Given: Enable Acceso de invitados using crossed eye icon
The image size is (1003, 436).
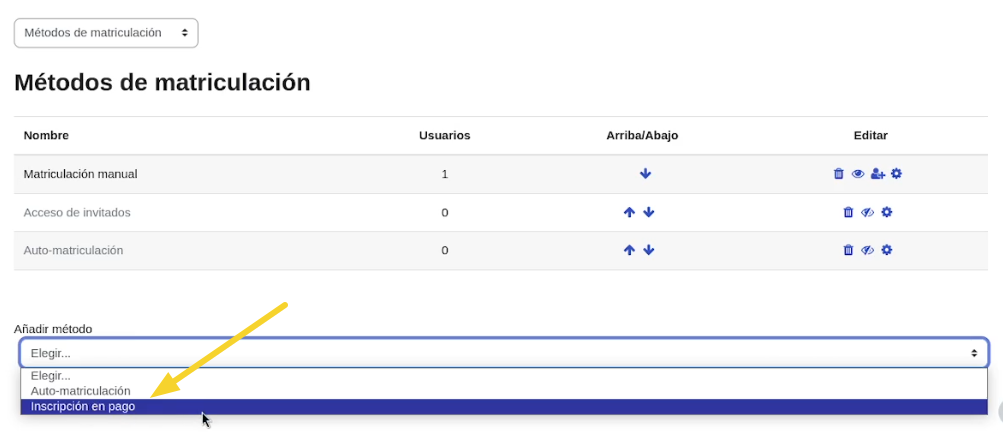Looking at the screenshot, I should coord(868,212).
